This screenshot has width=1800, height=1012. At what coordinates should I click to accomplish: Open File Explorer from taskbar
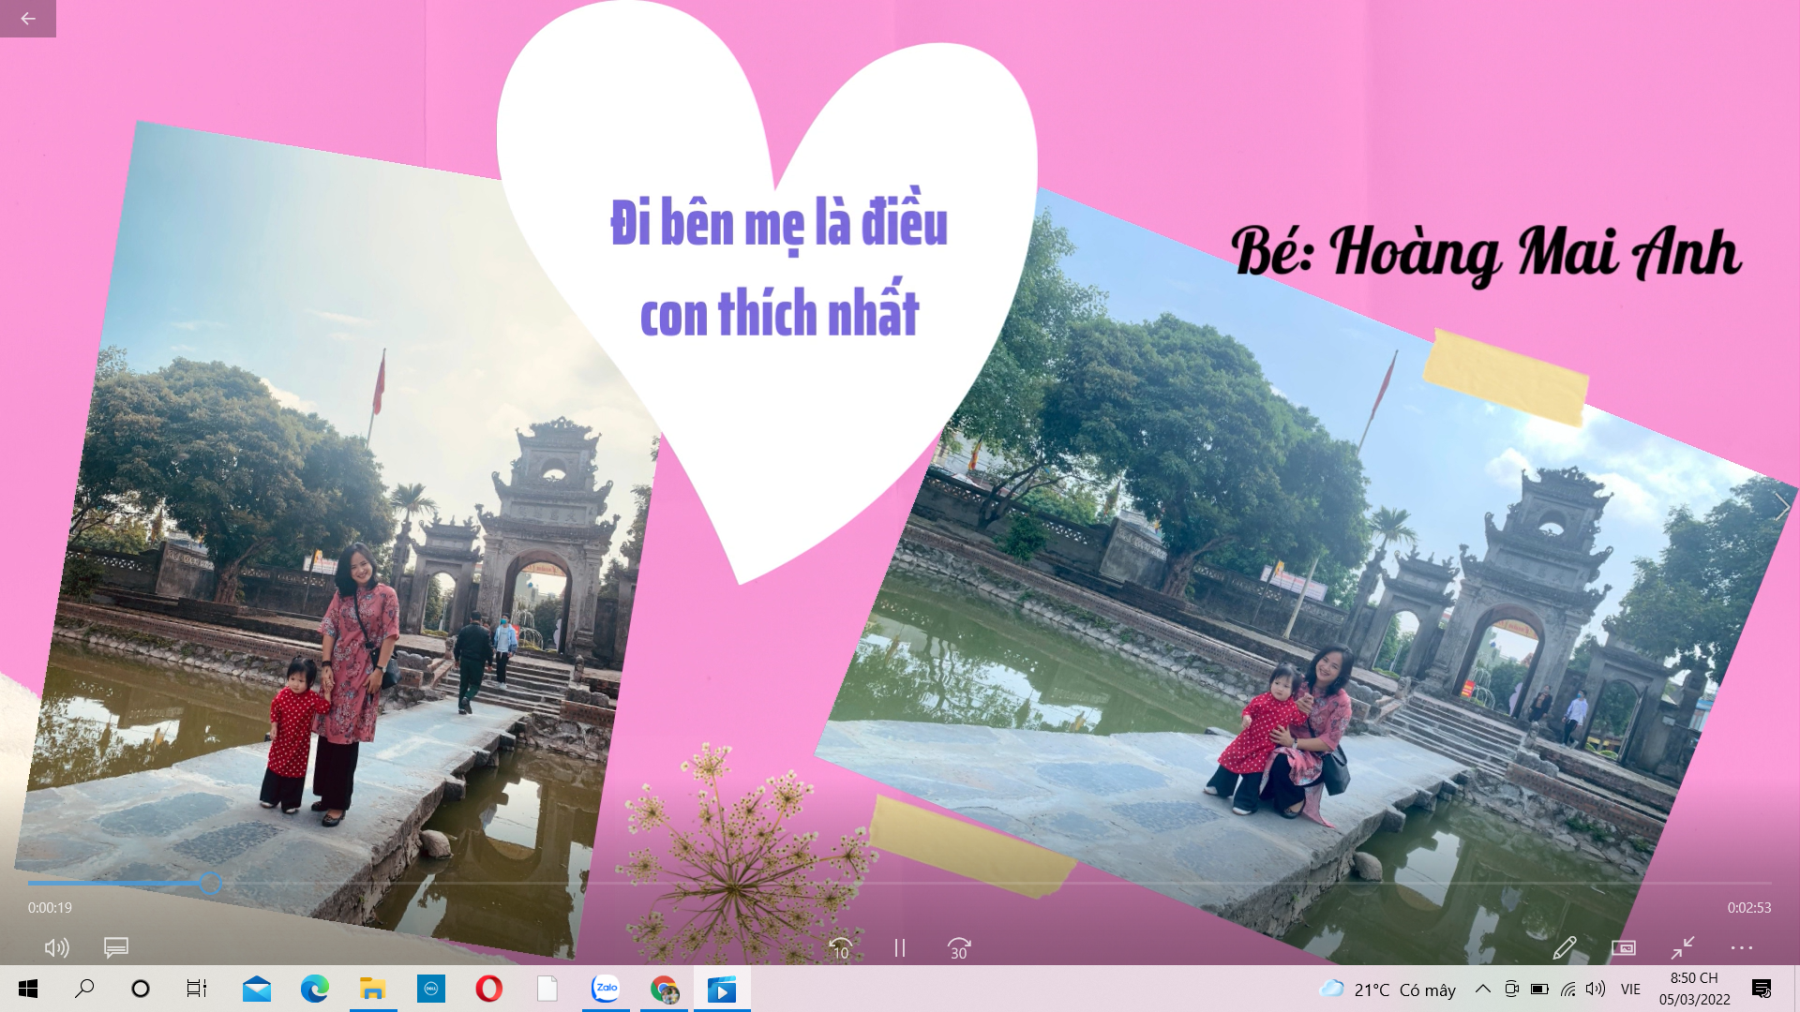373,989
